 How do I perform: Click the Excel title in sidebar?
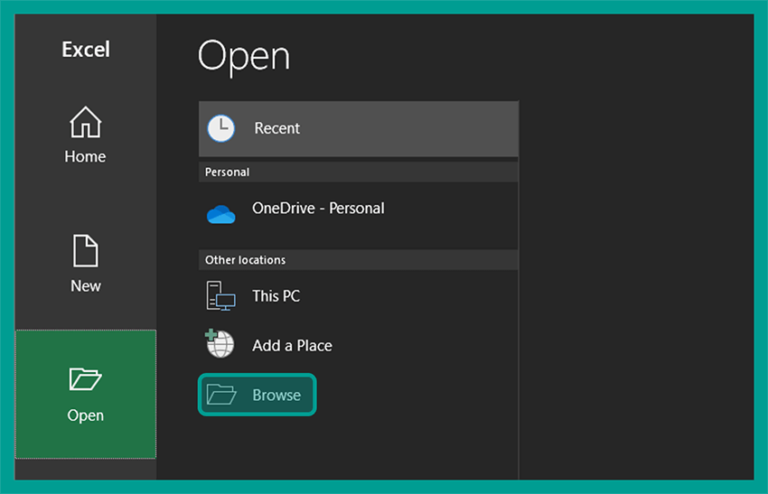pyautogui.click(x=86, y=49)
